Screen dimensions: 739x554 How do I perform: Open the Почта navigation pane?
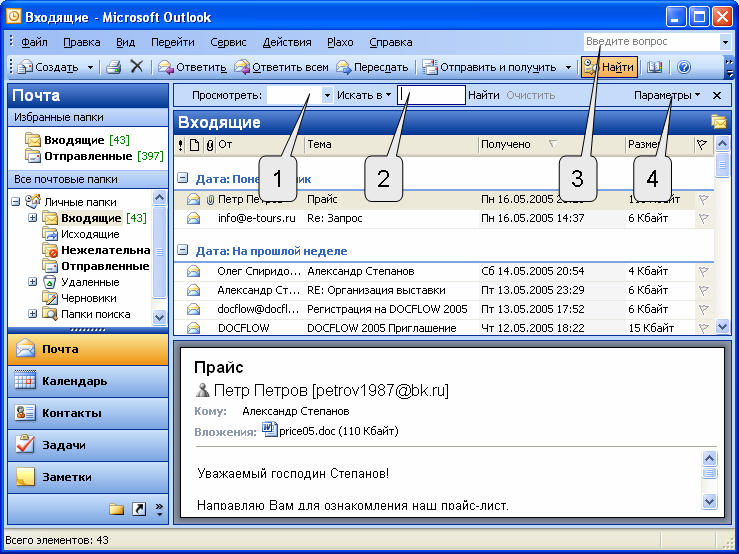(x=88, y=349)
